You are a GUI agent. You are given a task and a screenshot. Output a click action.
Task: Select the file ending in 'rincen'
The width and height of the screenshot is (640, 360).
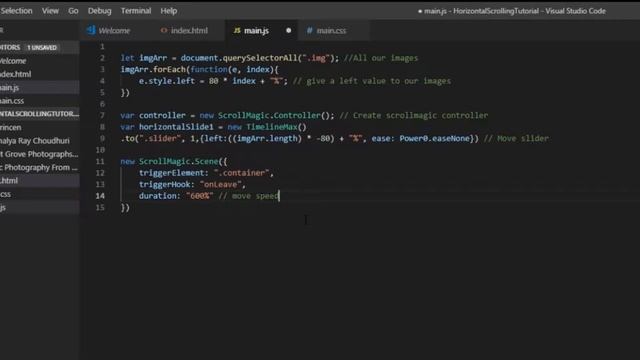click(x=40, y=127)
